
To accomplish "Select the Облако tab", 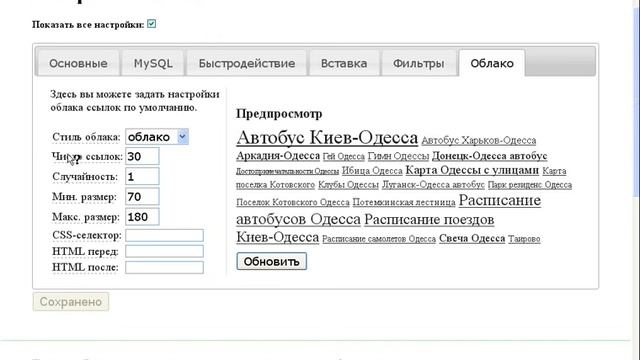I will (492, 63).
